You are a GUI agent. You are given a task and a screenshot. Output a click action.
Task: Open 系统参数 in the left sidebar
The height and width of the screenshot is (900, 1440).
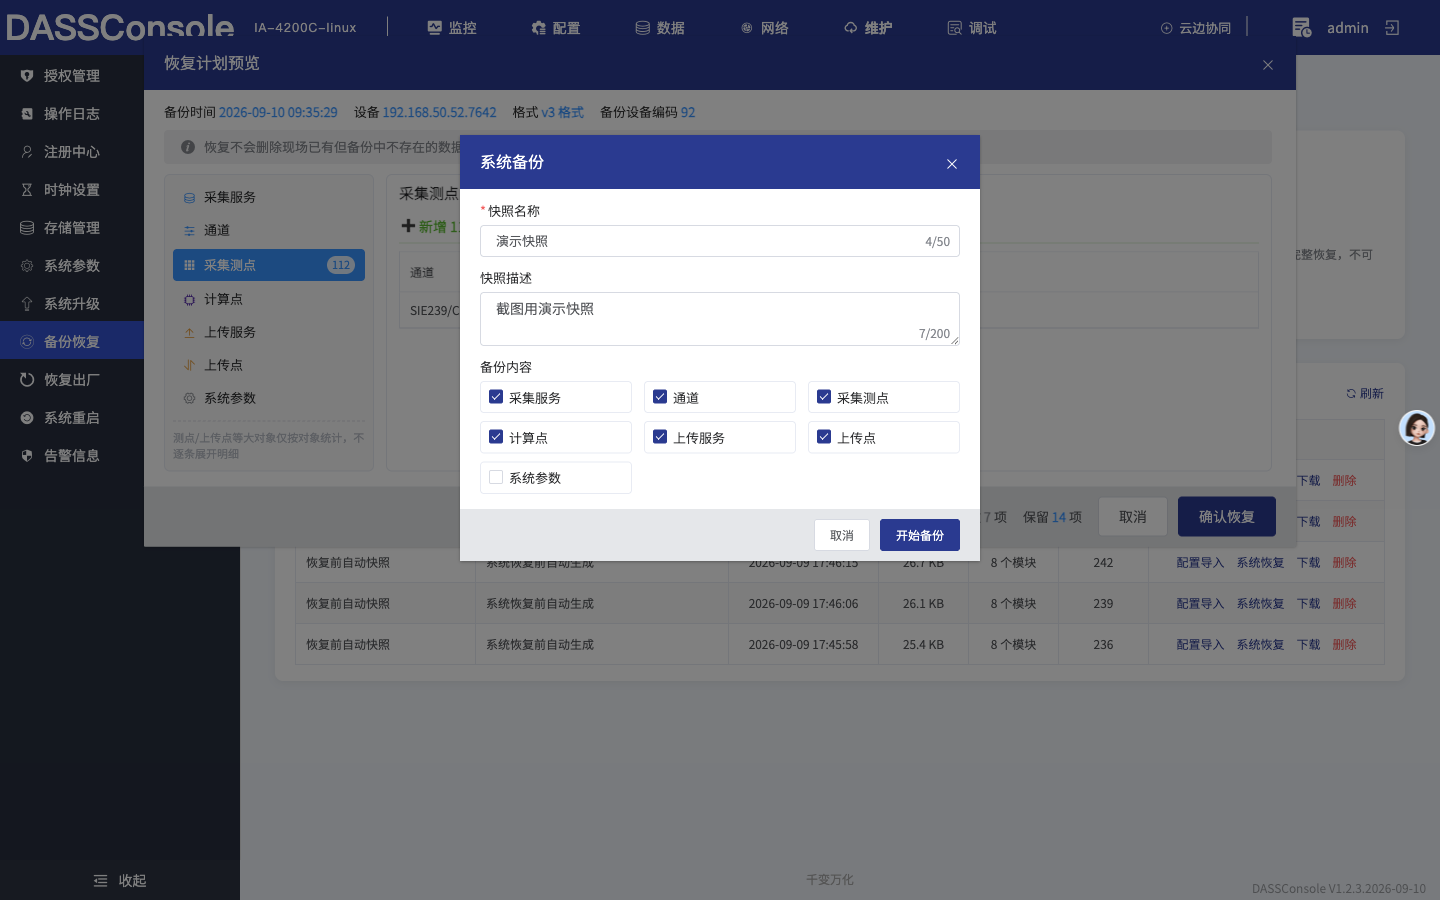(72, 266)
